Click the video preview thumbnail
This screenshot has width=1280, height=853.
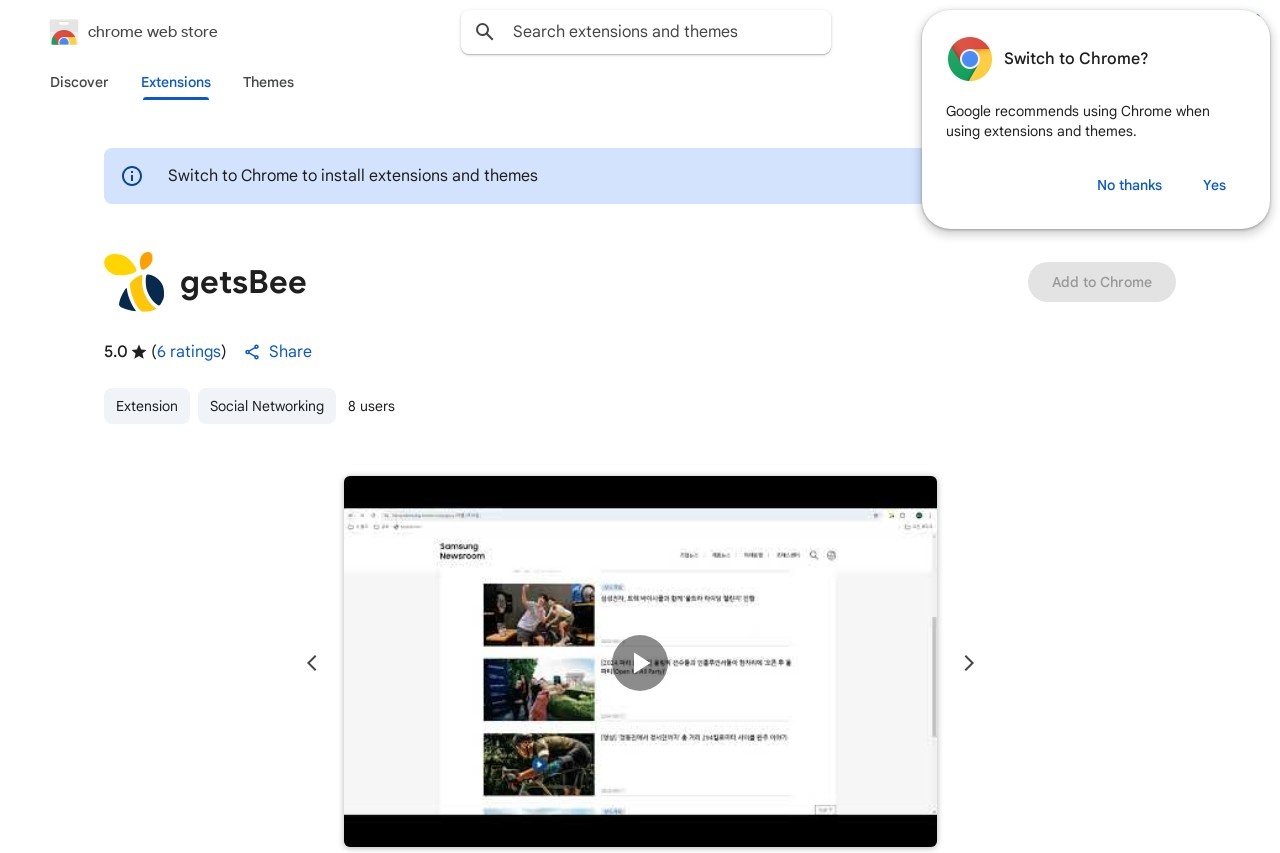pos(640,662)
